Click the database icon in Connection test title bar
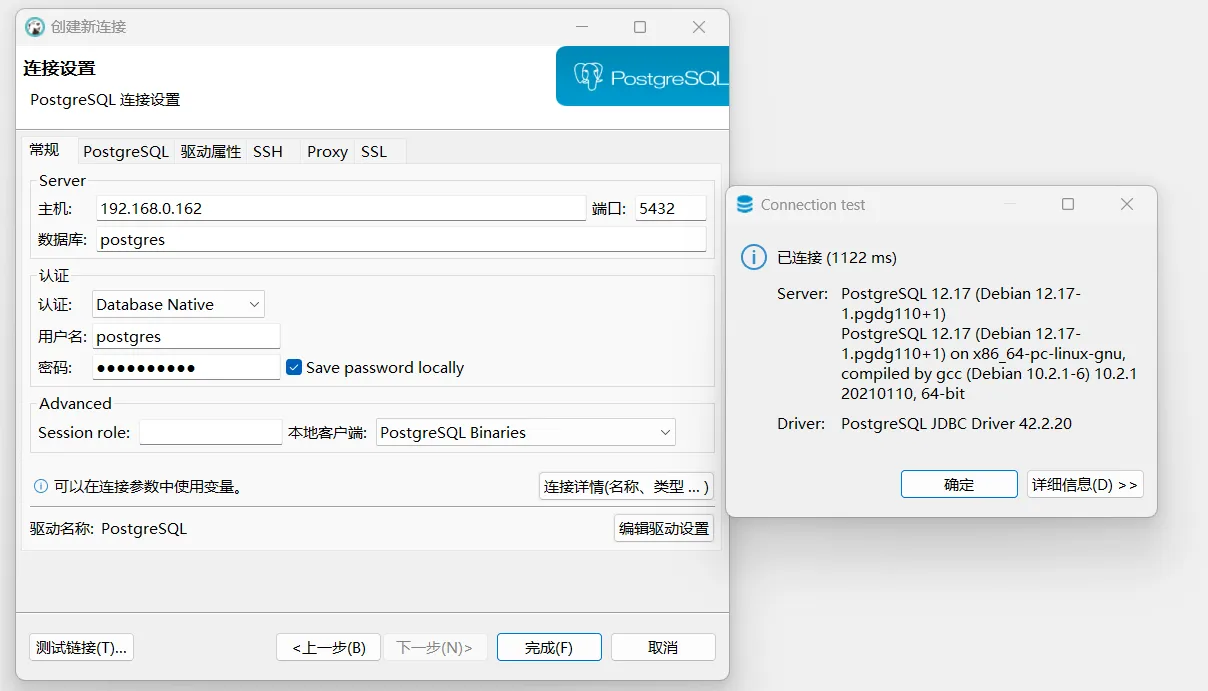The image size is (1208, 691). coord(743,204)
